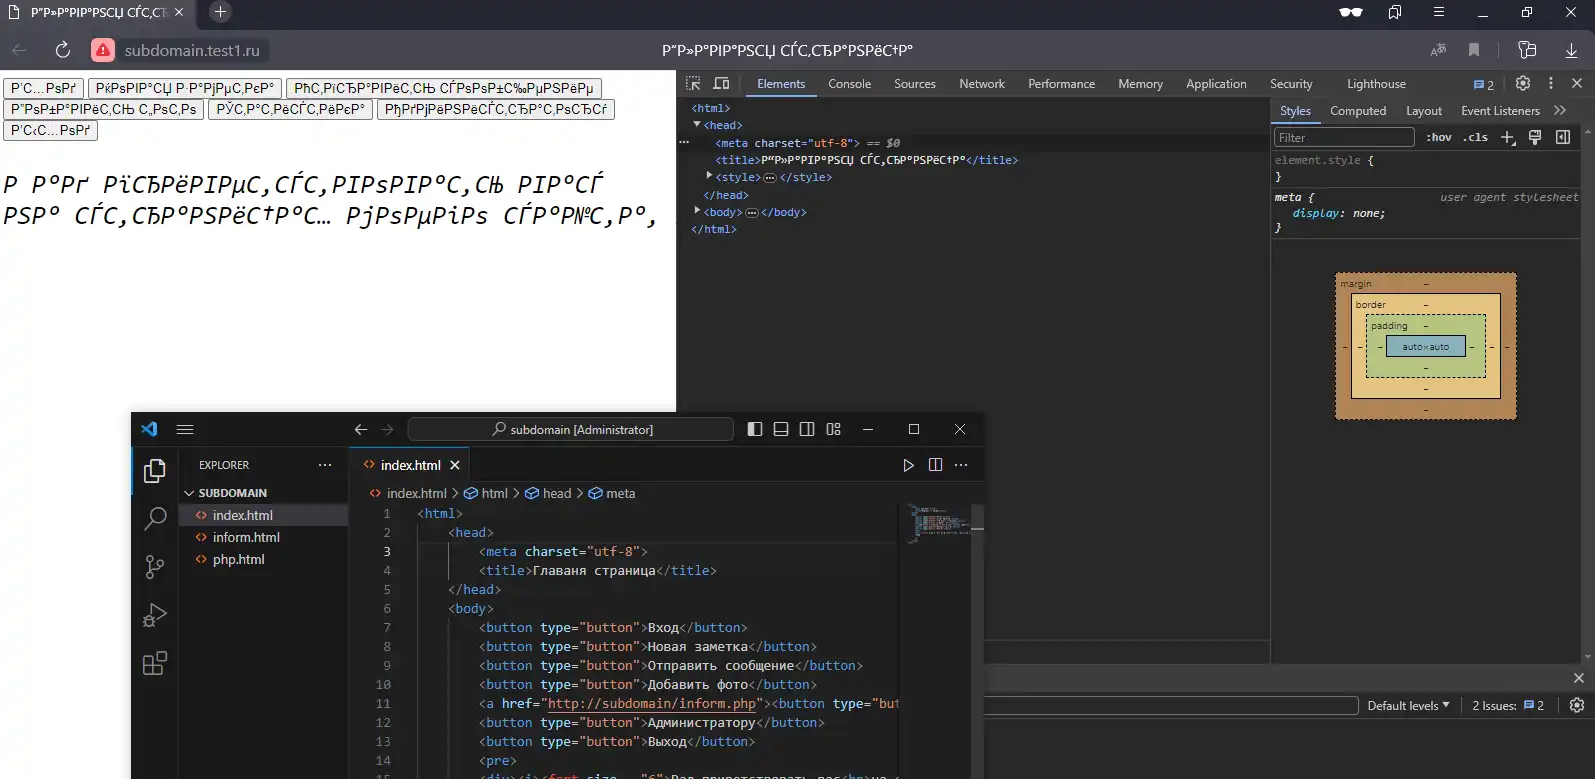Open the Source Control view in VS Code
Screen dimensions: 1595x779
[155, 567]
